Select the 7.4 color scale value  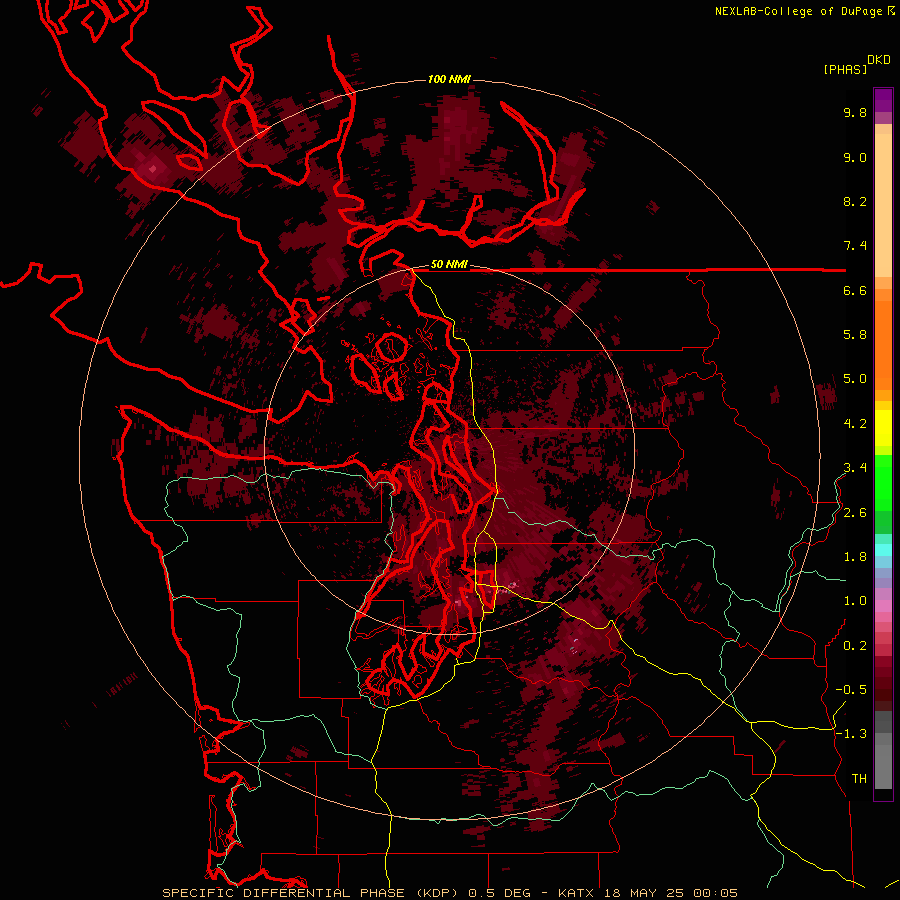(855, 246)
